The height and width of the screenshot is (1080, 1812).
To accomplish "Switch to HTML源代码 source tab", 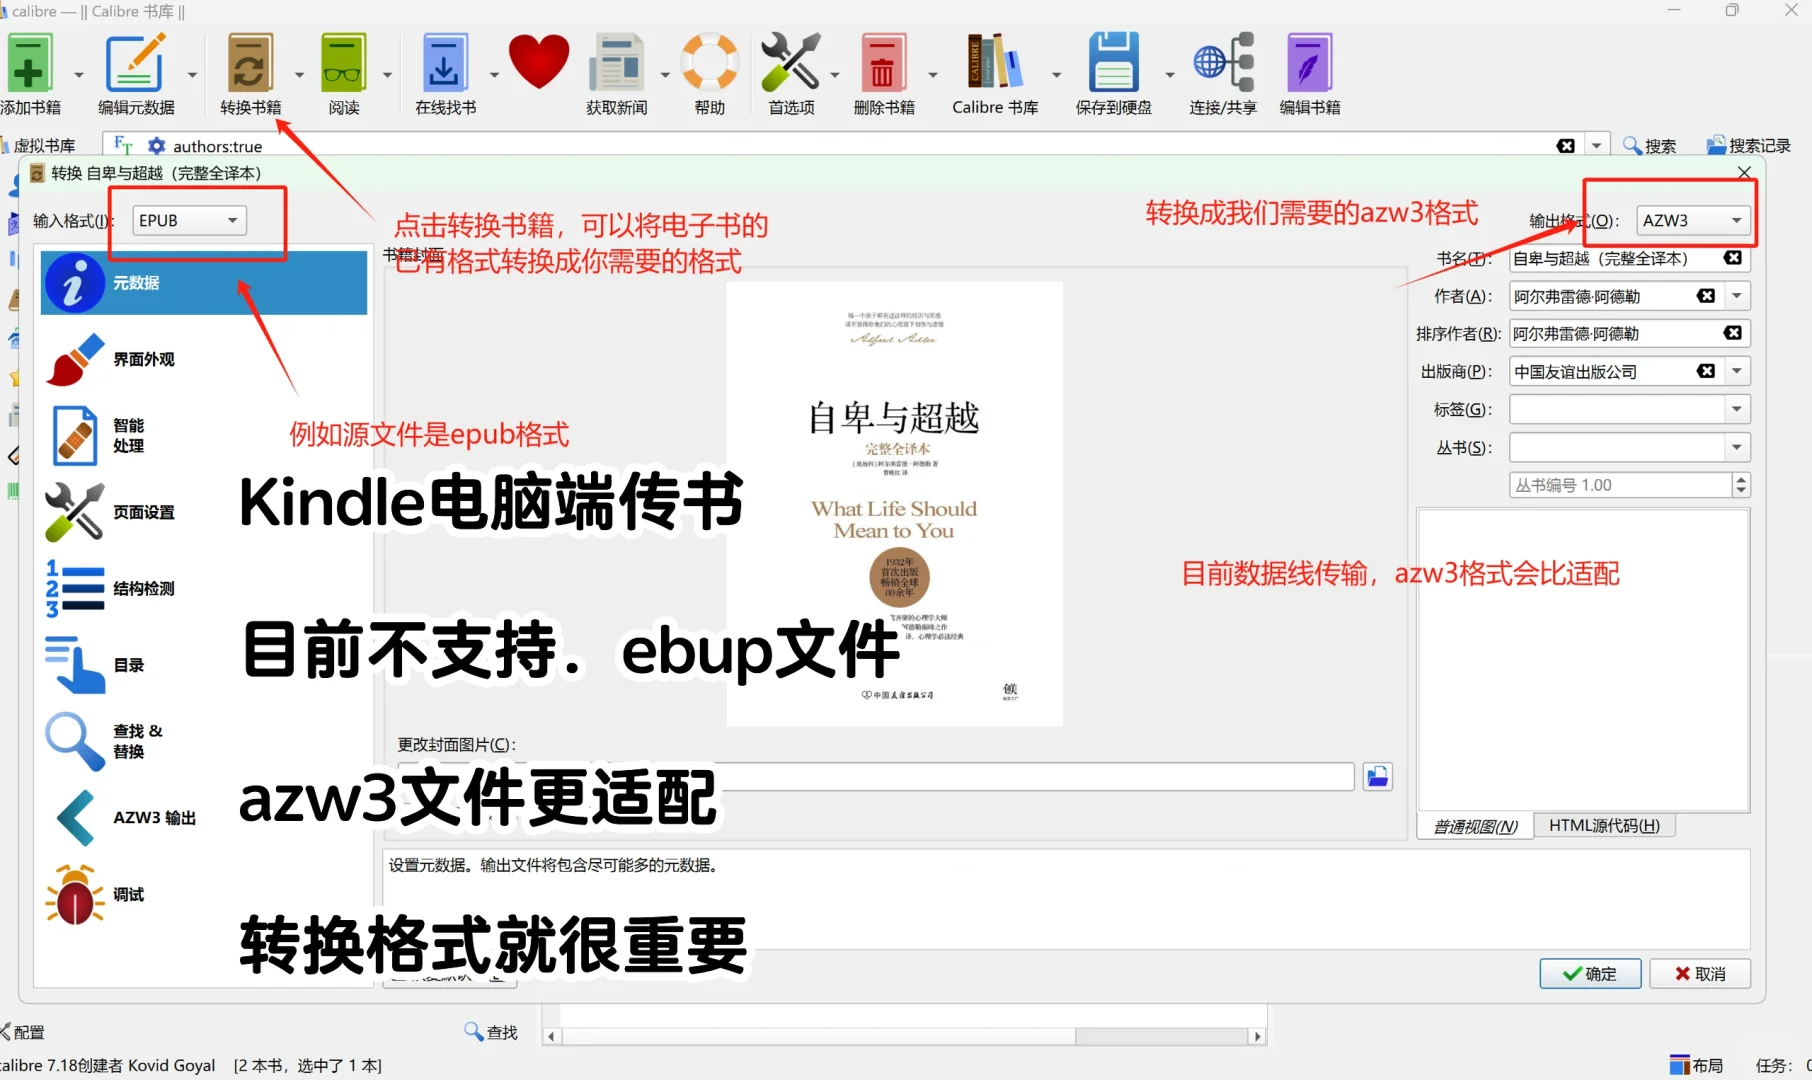I will click(1604, 825).
